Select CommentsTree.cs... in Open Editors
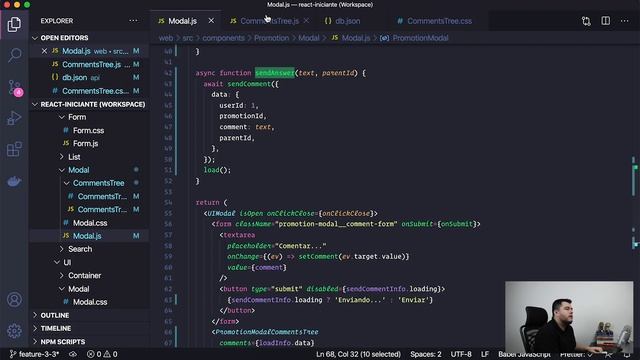 point(89,91)
